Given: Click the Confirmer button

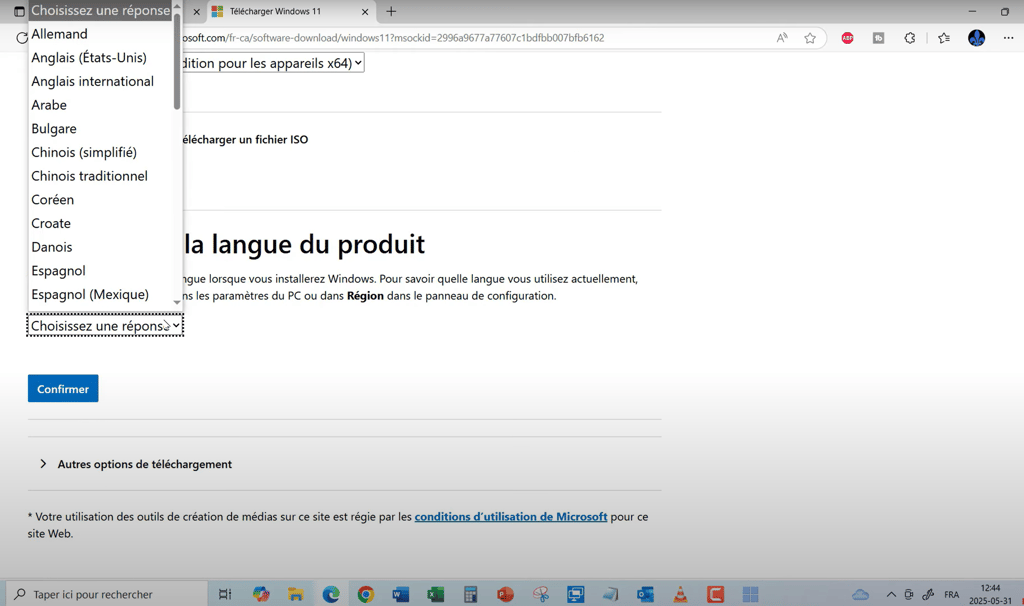Looking at the screenshot, I should tap(63, 389).
